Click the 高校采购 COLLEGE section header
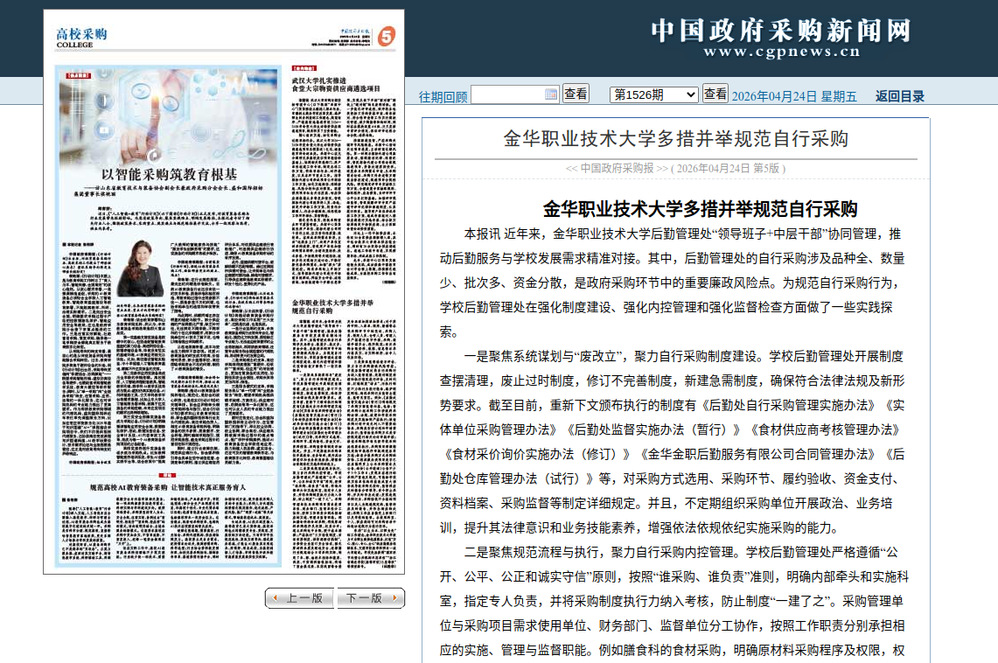Viewport: 998px width, 663px height. pos(82,37)
